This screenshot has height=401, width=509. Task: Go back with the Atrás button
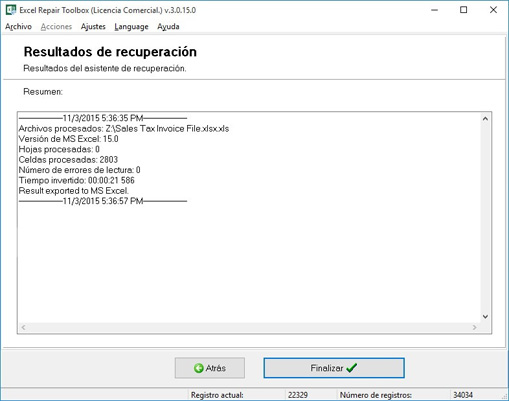click(210, 368)
